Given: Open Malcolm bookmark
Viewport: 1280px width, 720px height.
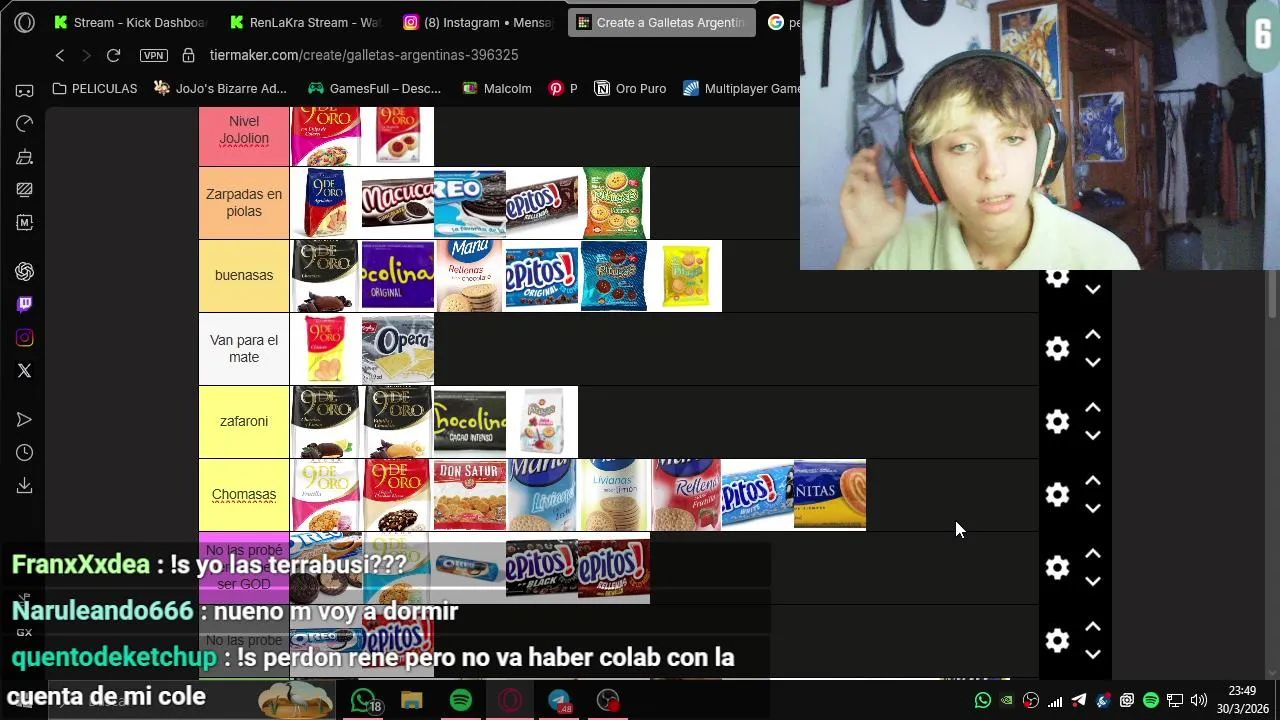Looking at the screenshot, I should (x=497, y=88).
